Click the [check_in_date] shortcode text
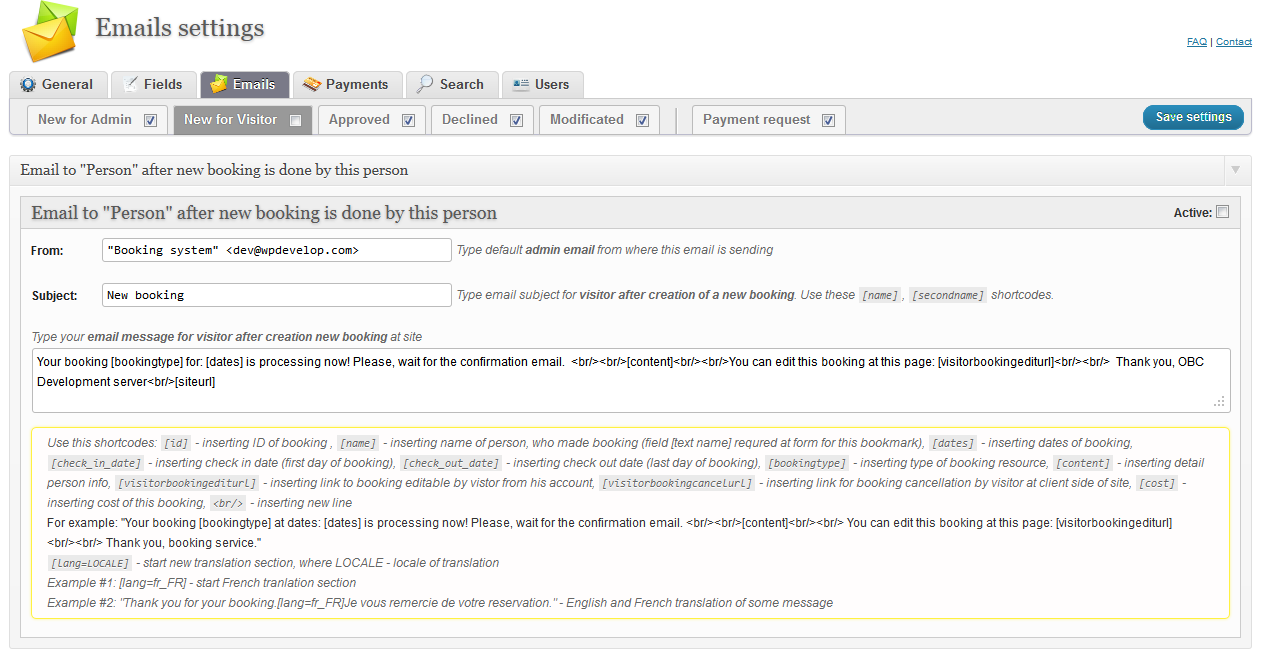 point(97,463)
